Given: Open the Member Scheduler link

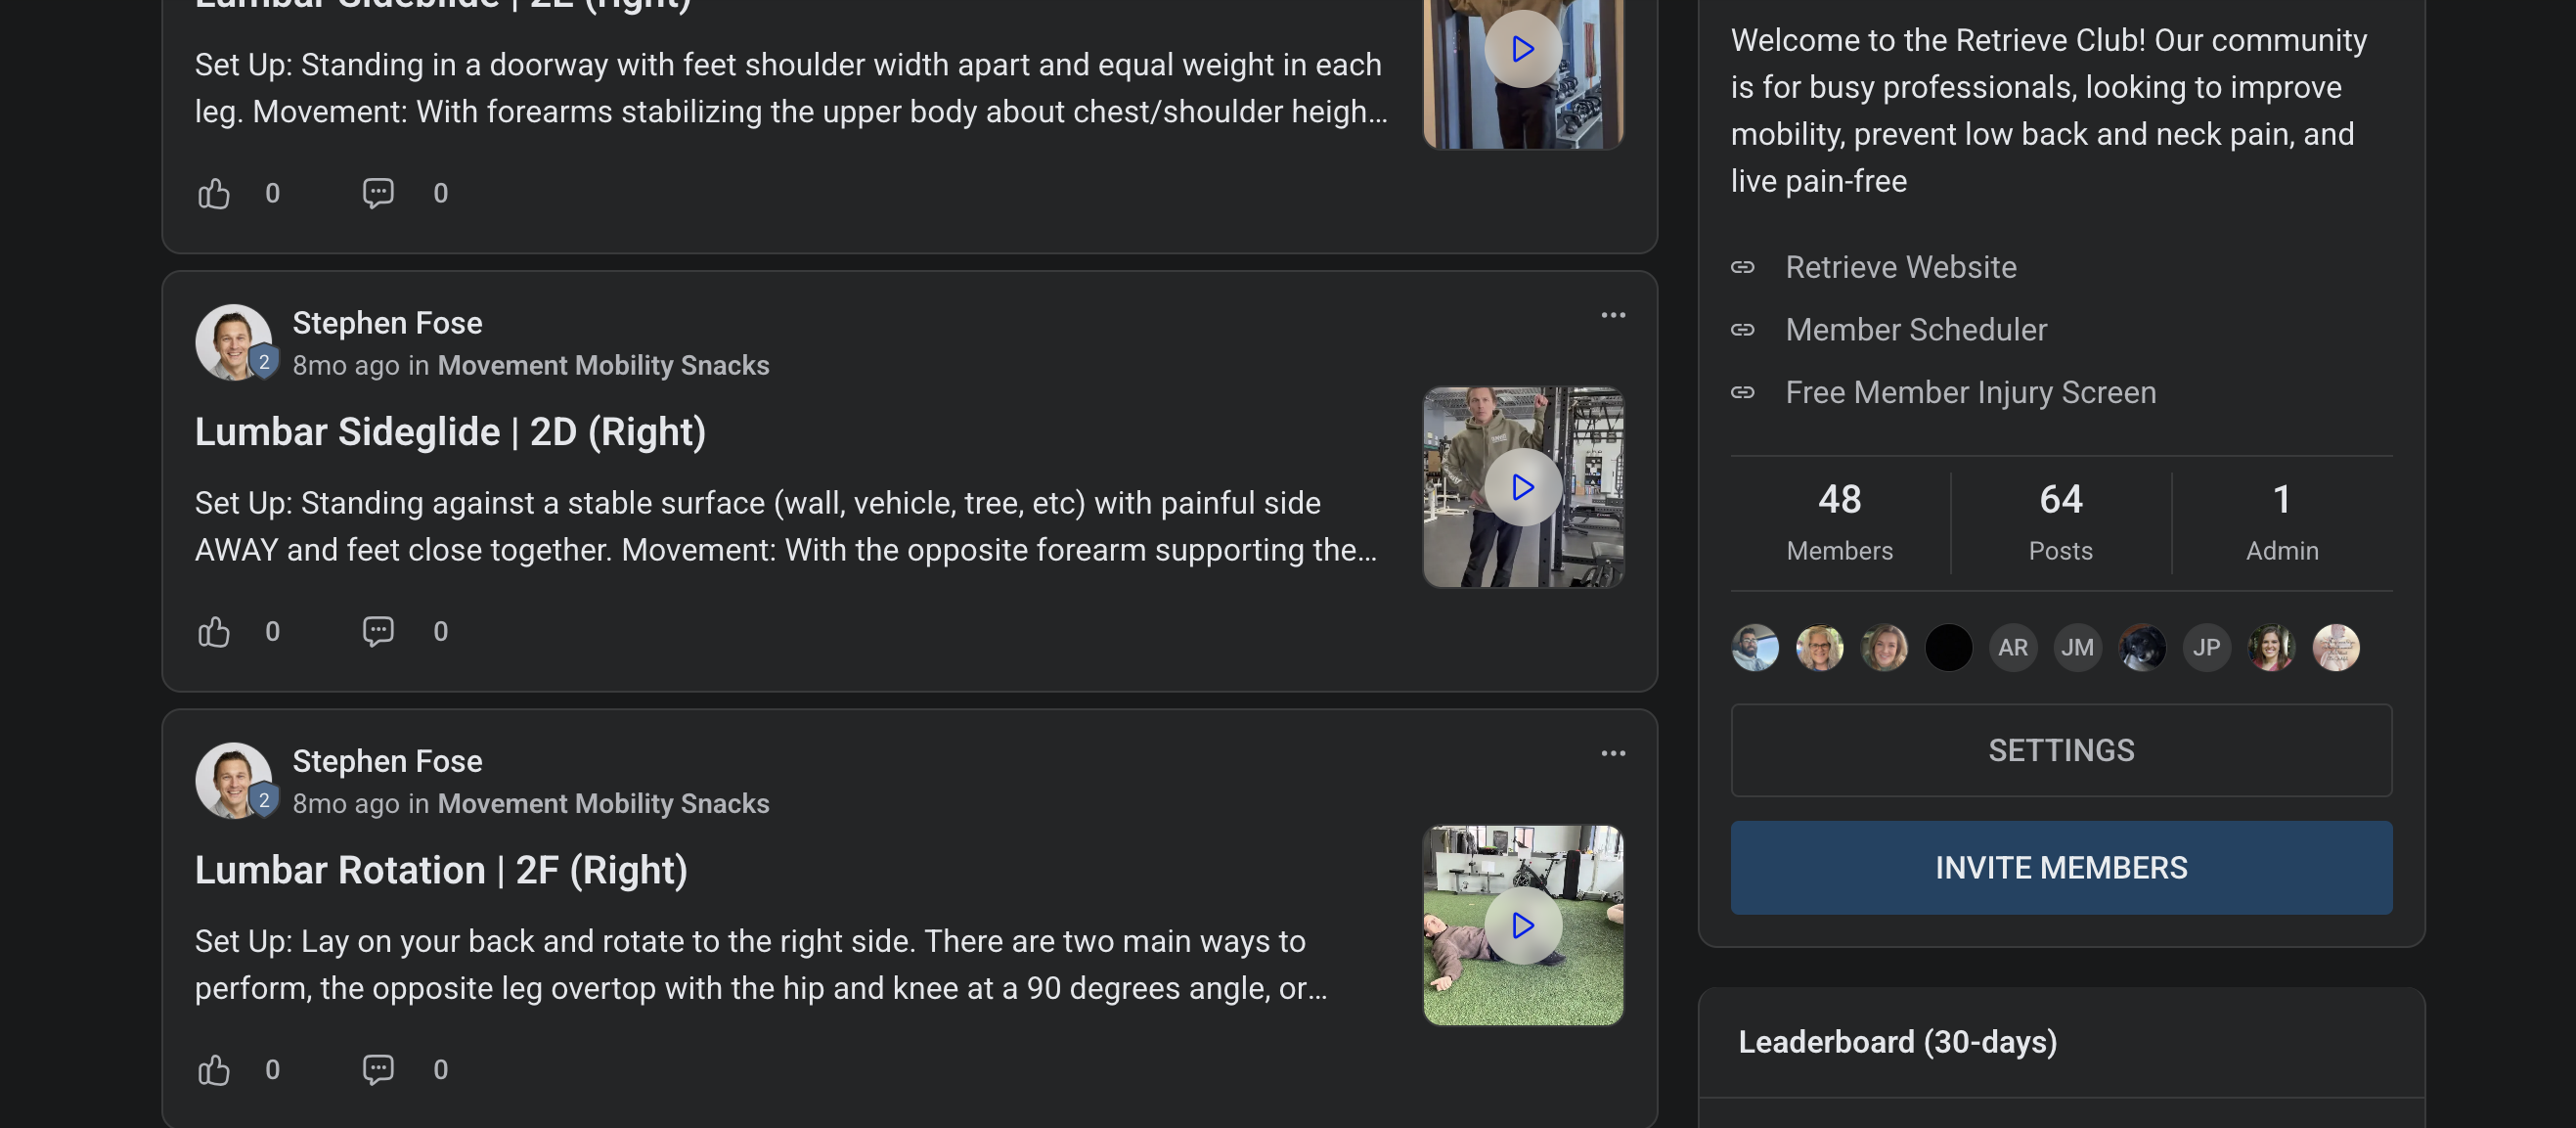Looking at the screenshot, I should pyautogui.click(x=1915, y=330).
